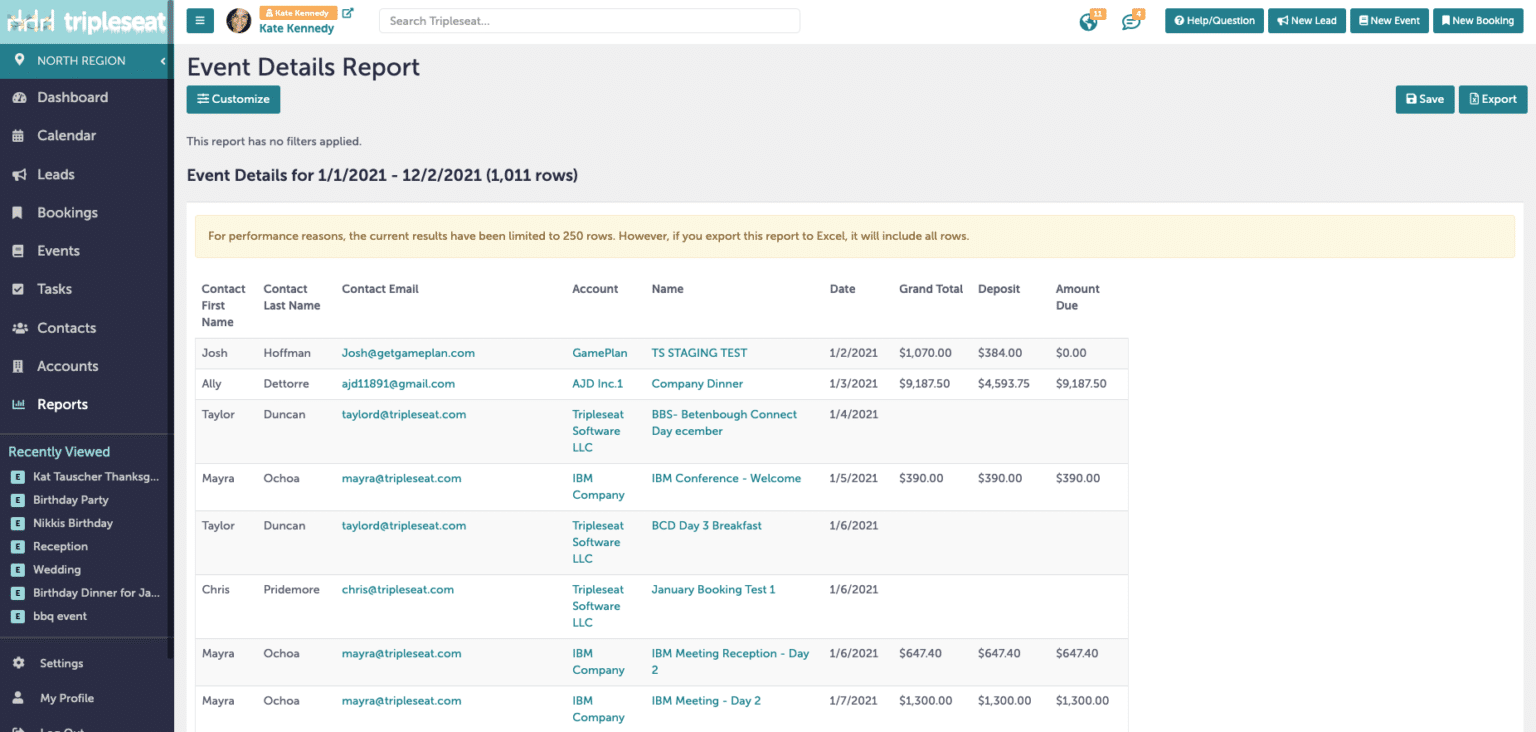The image size is (1536, 732).
Task: Select Reports in the sidebar
Action: (62, 405)
